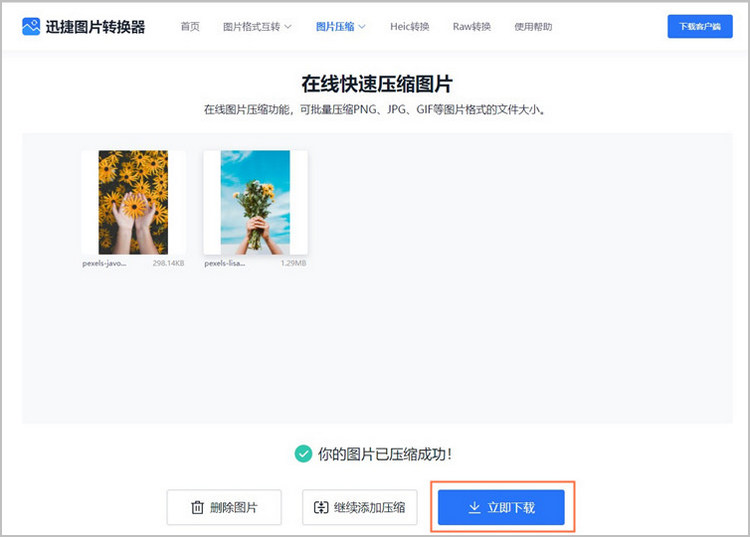Click the compress icon beside 继续添加压缩
Viewport: 750px width, 537px height.
[x=321, y=507]
